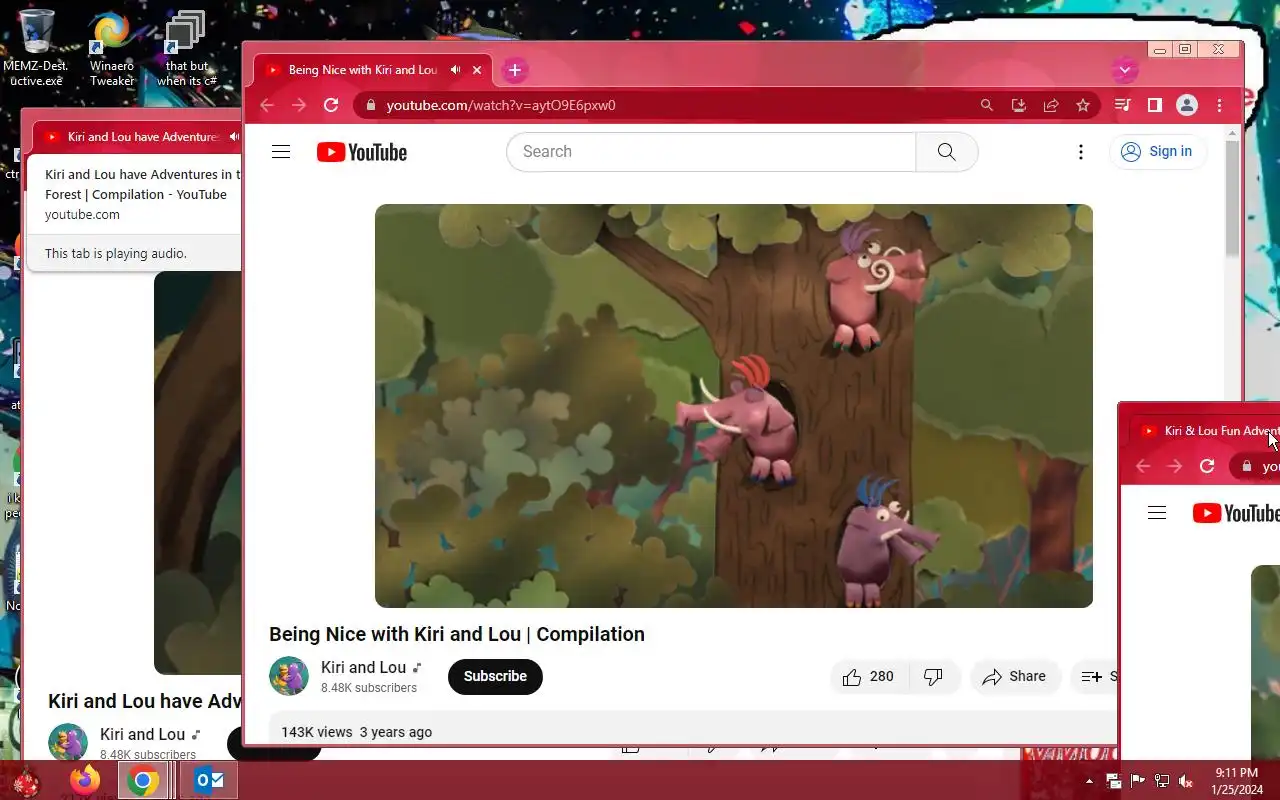Add a new tab with the plus button
Screen dimensions: 1280x800
[x=514, y=70]
